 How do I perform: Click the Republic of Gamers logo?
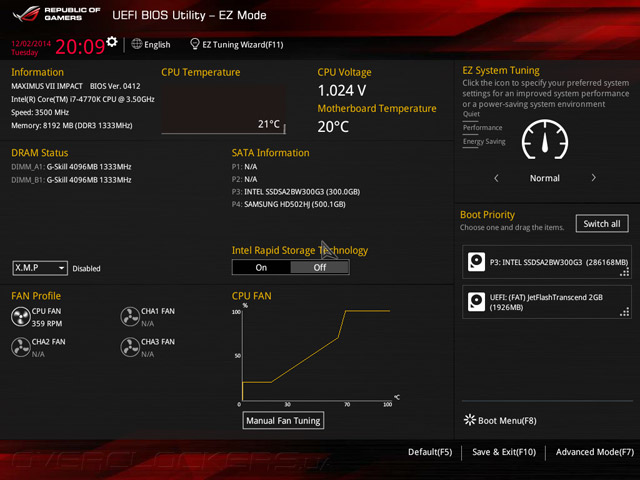(x=57, y=14)
